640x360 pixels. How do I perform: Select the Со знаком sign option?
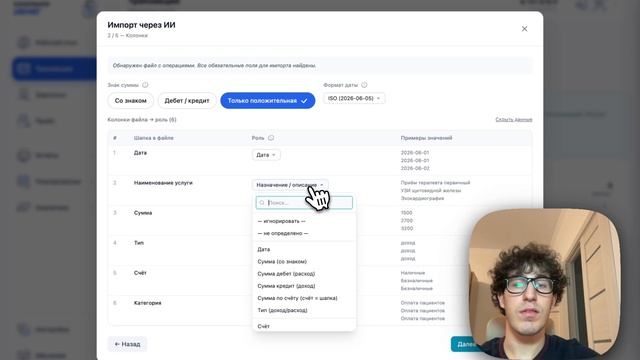131,101
